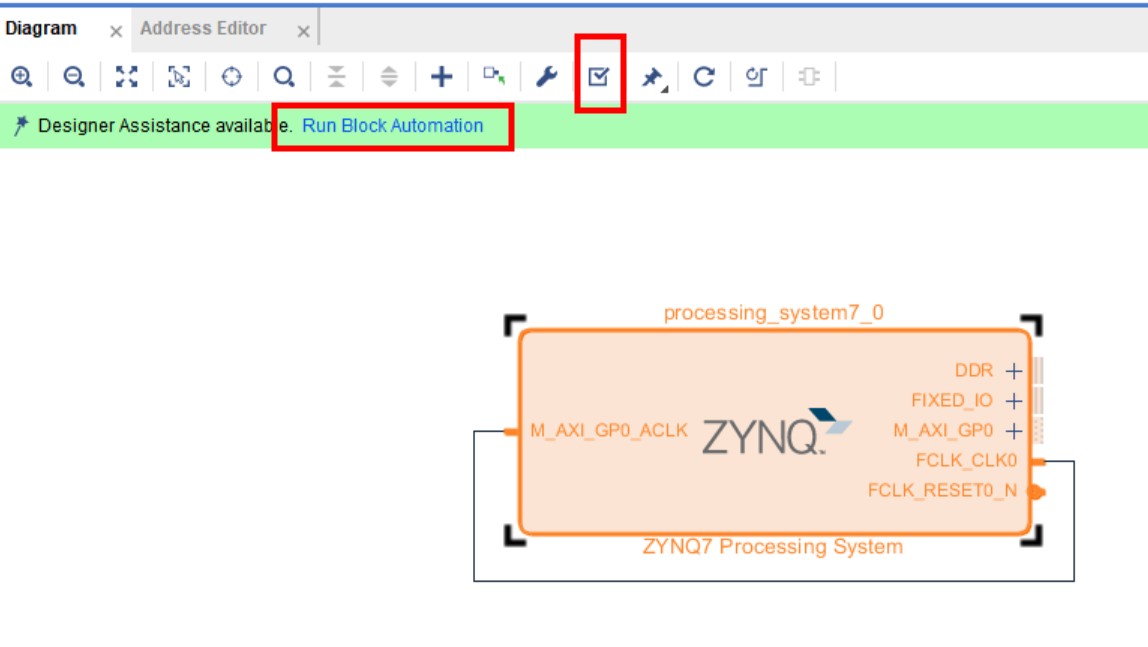Click the M_AXI_GP0 port label
Viewport: 1148px width, 647px height.
[943, 431]
